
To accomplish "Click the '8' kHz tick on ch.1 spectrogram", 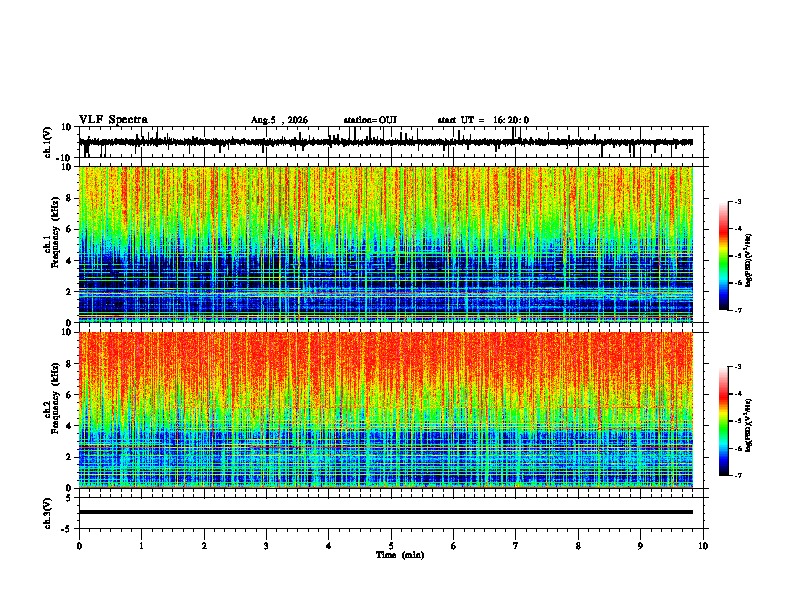I will pyautogui.click(x=70, y=198).
